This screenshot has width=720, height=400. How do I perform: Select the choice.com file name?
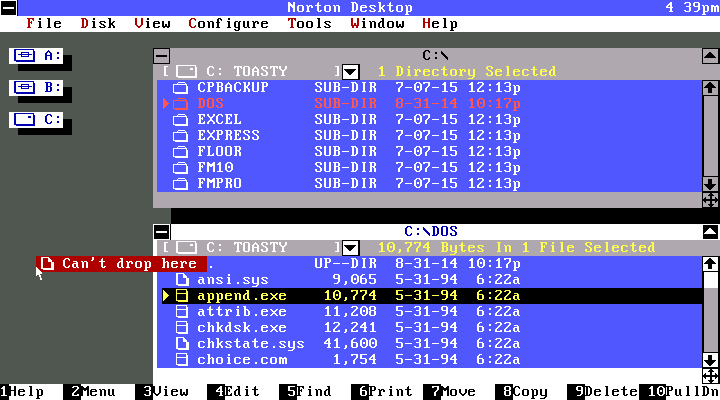click(x=242, y=360)
